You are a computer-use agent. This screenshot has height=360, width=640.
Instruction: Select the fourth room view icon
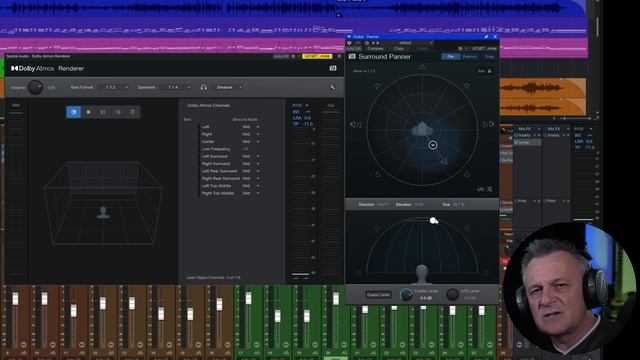tap(118, 112)
